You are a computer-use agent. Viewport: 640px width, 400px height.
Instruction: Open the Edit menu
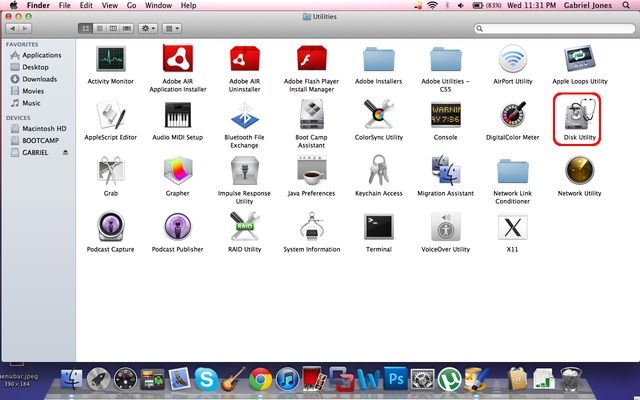[86, 5]
